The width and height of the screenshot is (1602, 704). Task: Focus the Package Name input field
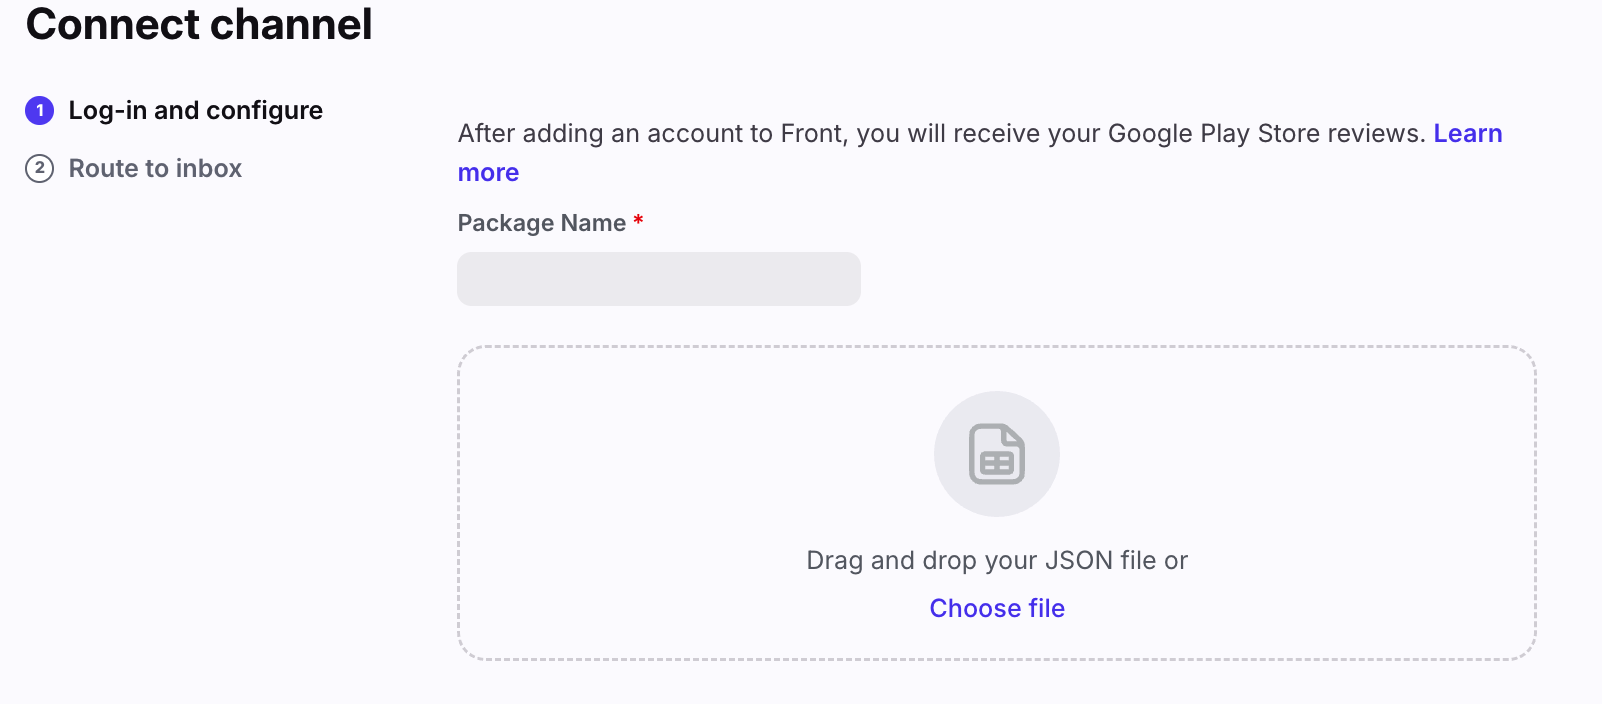pyautogui.click(x=659, y=279)
